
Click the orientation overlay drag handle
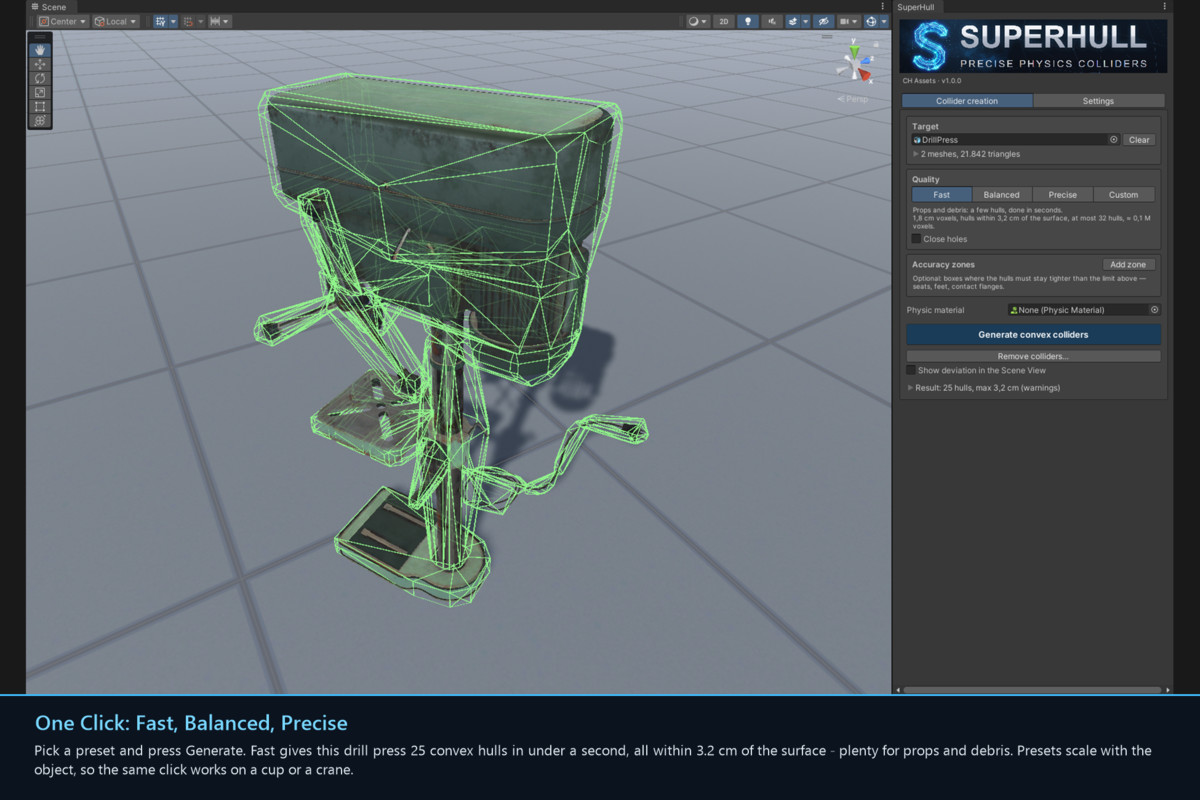tap(827, 37)
